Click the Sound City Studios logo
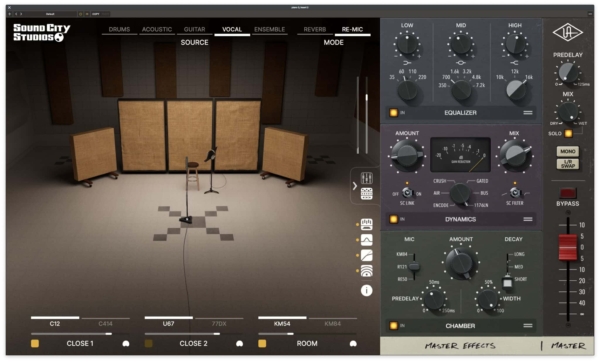The width and height of the screenshot is (600, 362). click(42, 33)
